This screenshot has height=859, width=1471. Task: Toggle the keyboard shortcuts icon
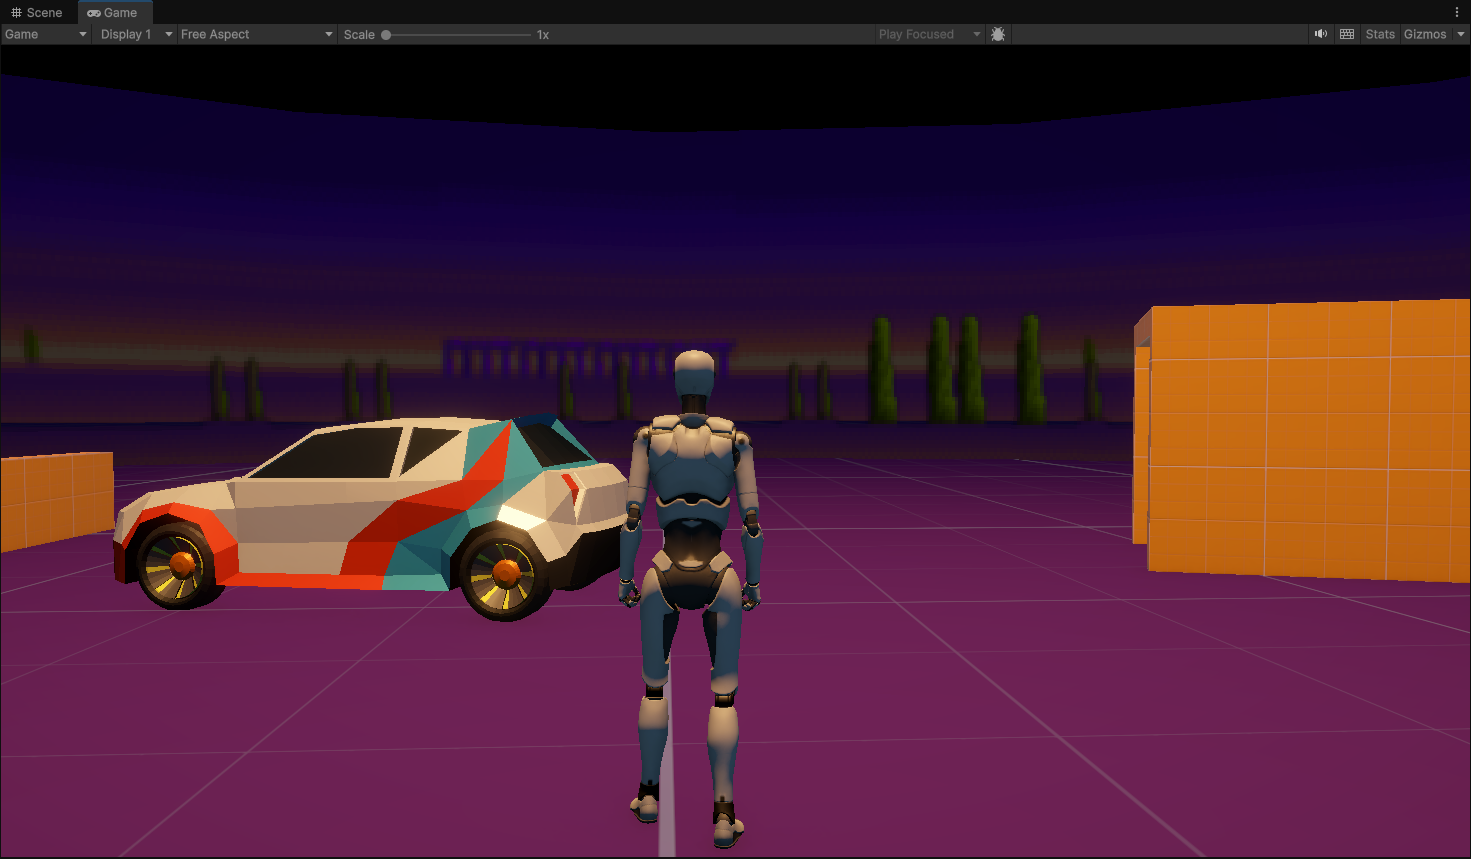(x=1347, y=34)
